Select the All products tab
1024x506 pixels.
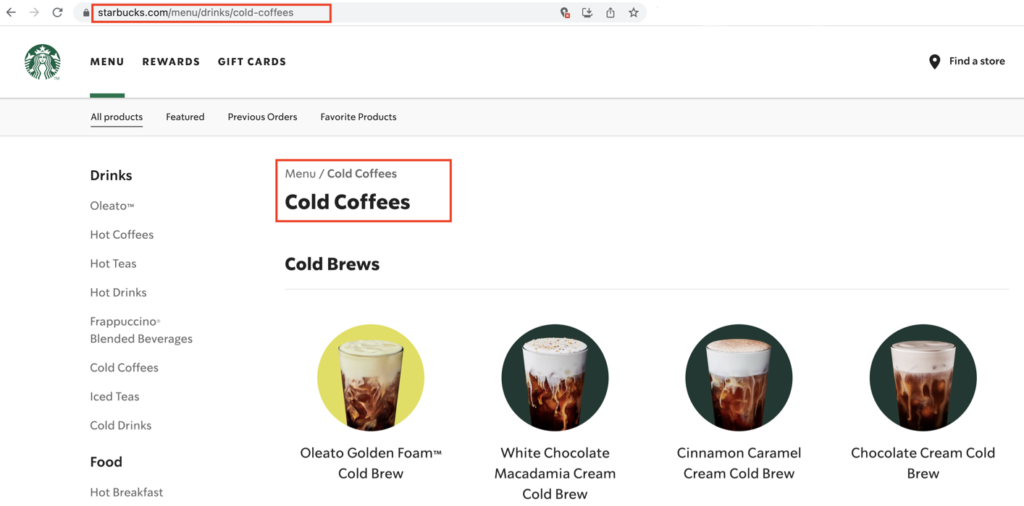coord(116,117)
